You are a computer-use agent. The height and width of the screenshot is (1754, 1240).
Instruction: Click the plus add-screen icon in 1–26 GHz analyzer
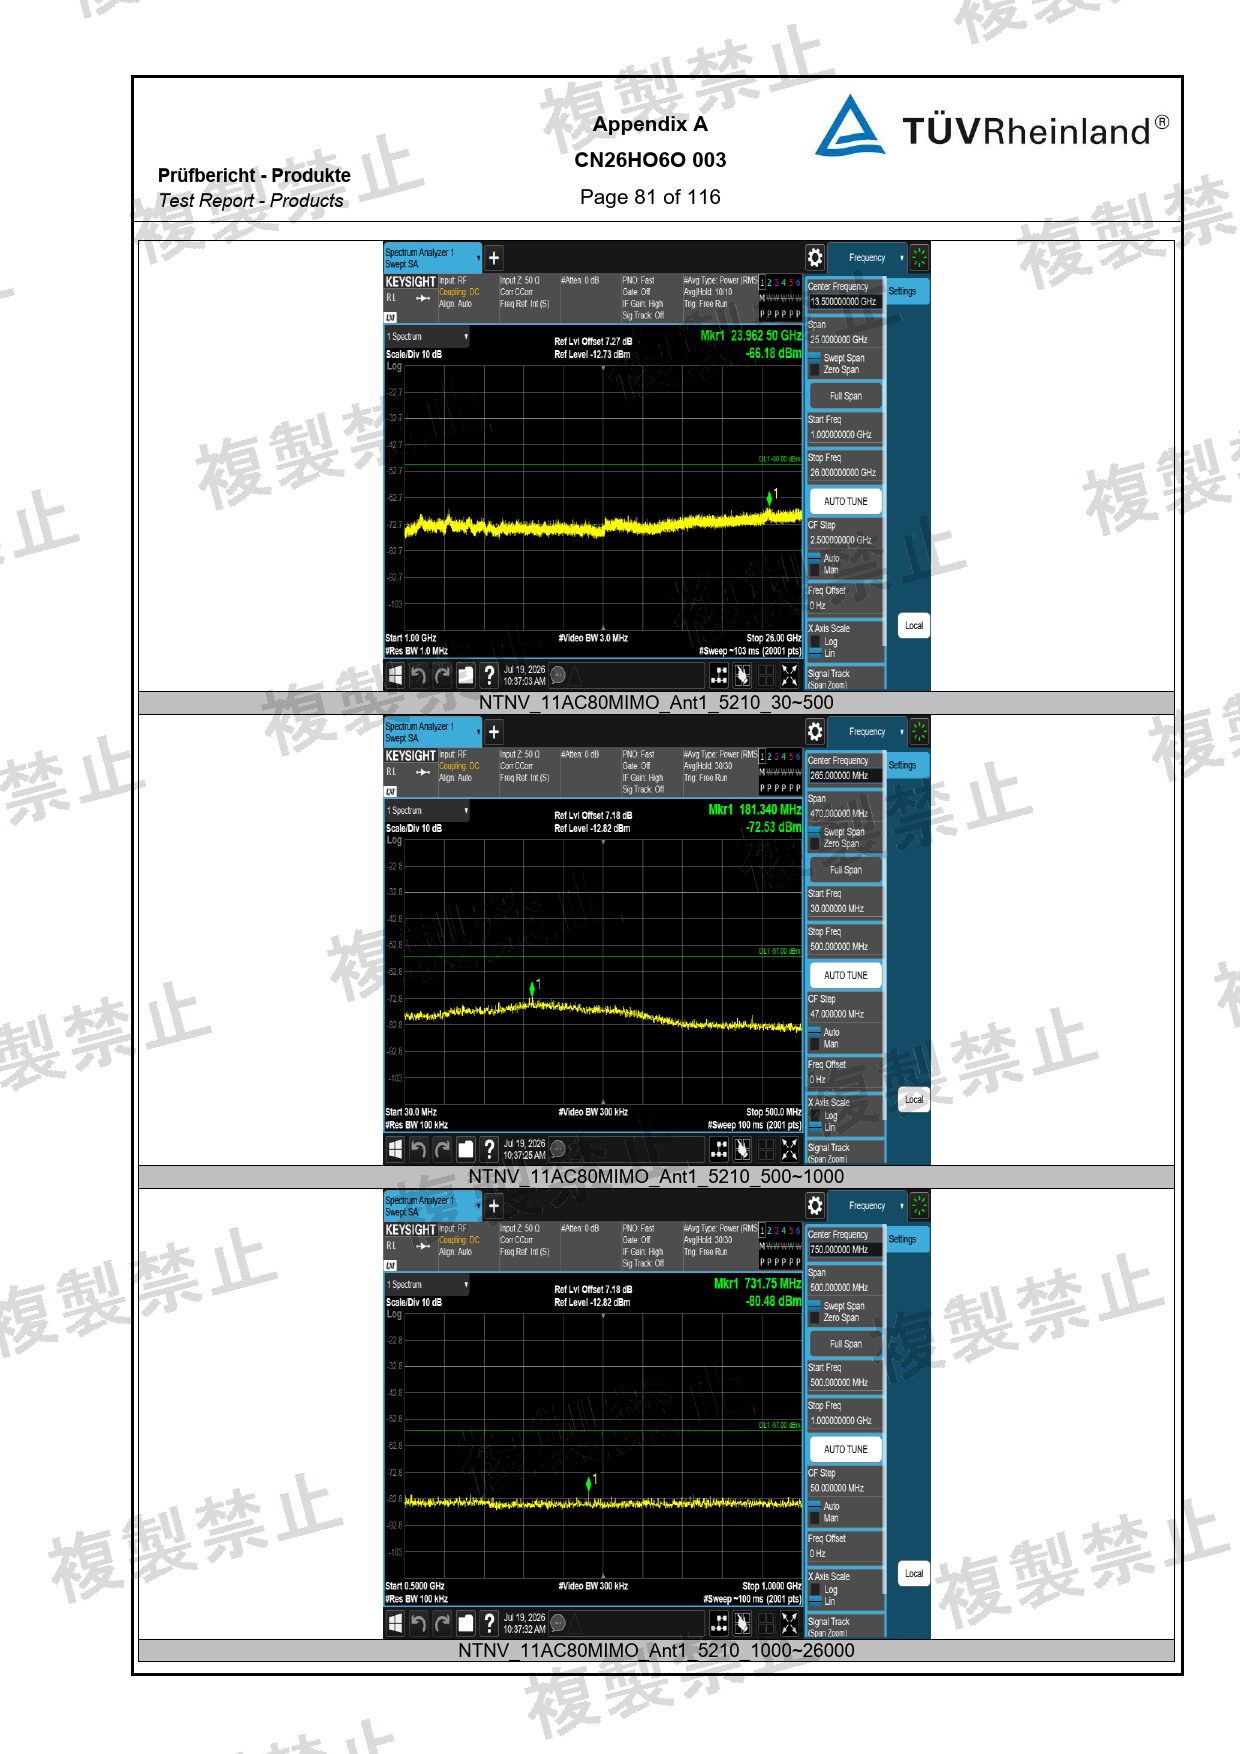tap(494, 258)
